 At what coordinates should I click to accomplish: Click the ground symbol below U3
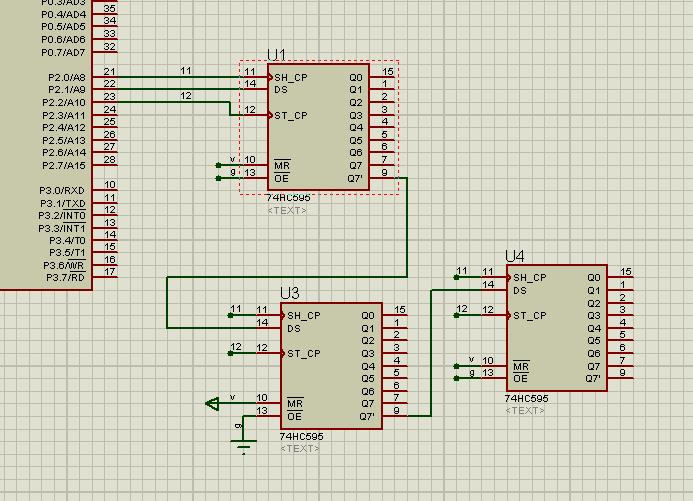pyautogui.click(x=244, y=446)
